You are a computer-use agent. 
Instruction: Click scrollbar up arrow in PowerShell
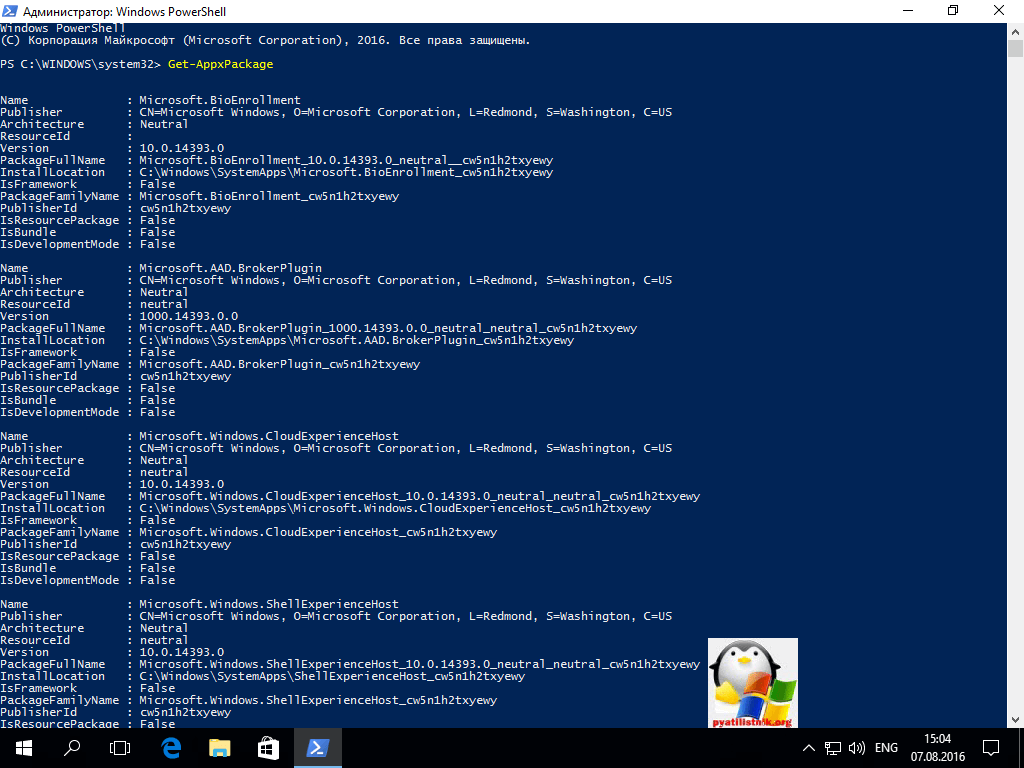pyautogui.click(x=1015, y=31)
